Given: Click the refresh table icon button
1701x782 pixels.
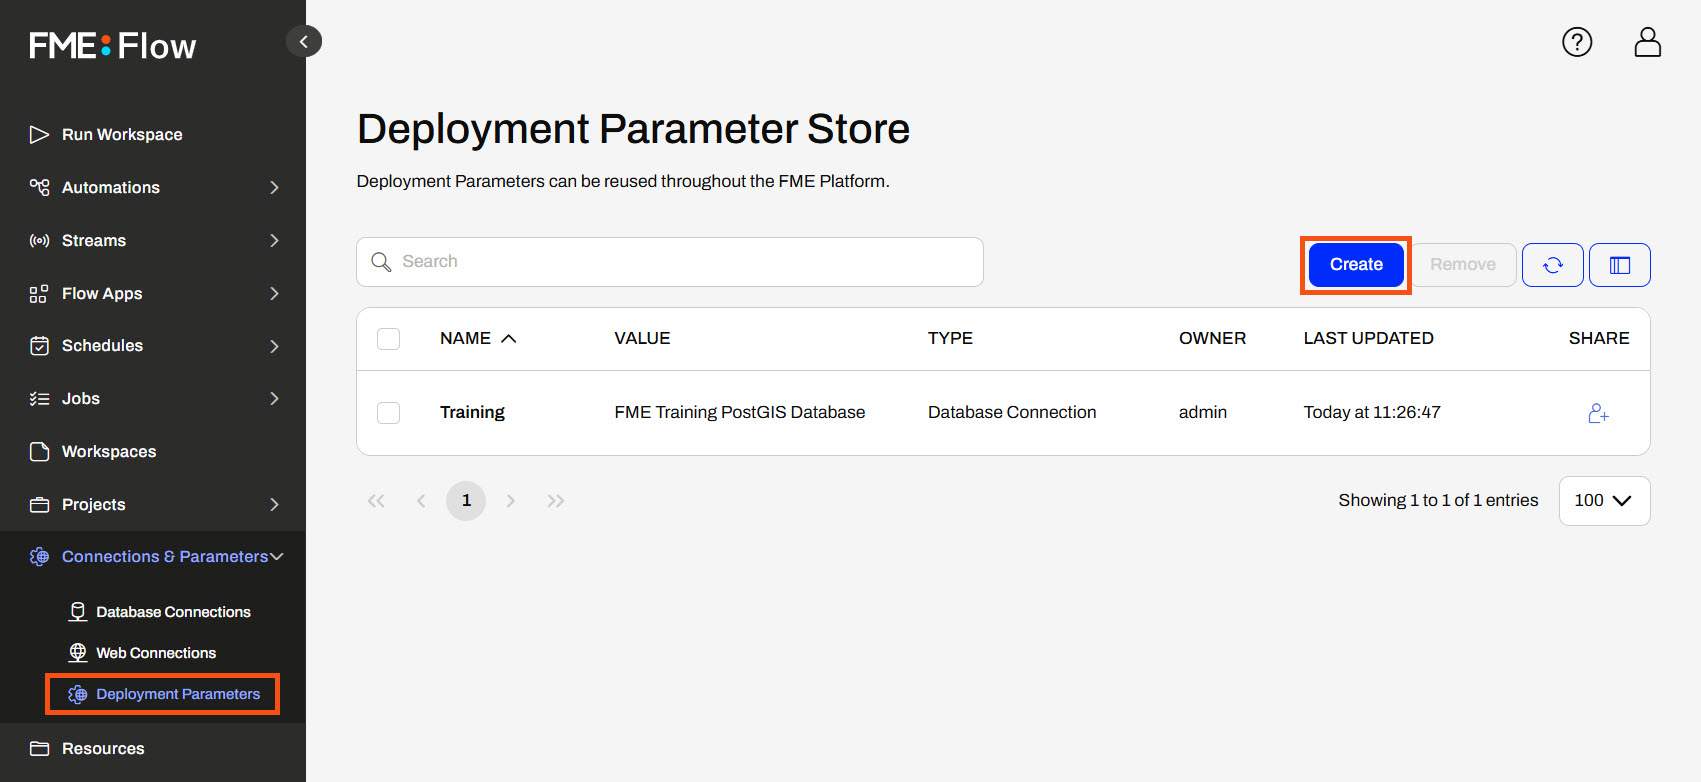Looking at the screenshot, I should (x=1552, y=265).
